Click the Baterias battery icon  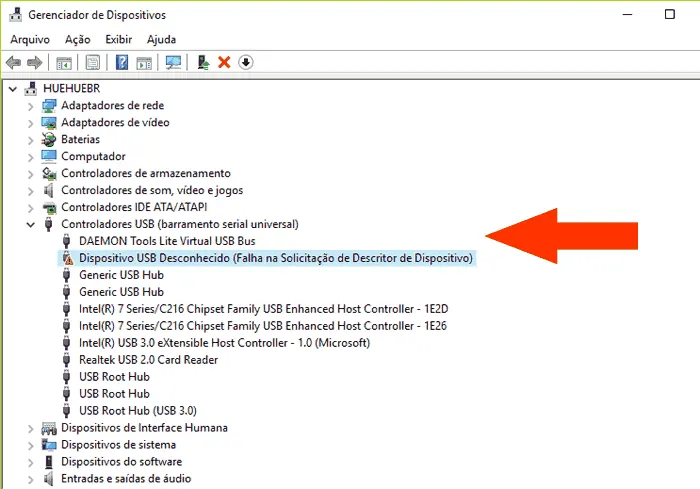49,139
